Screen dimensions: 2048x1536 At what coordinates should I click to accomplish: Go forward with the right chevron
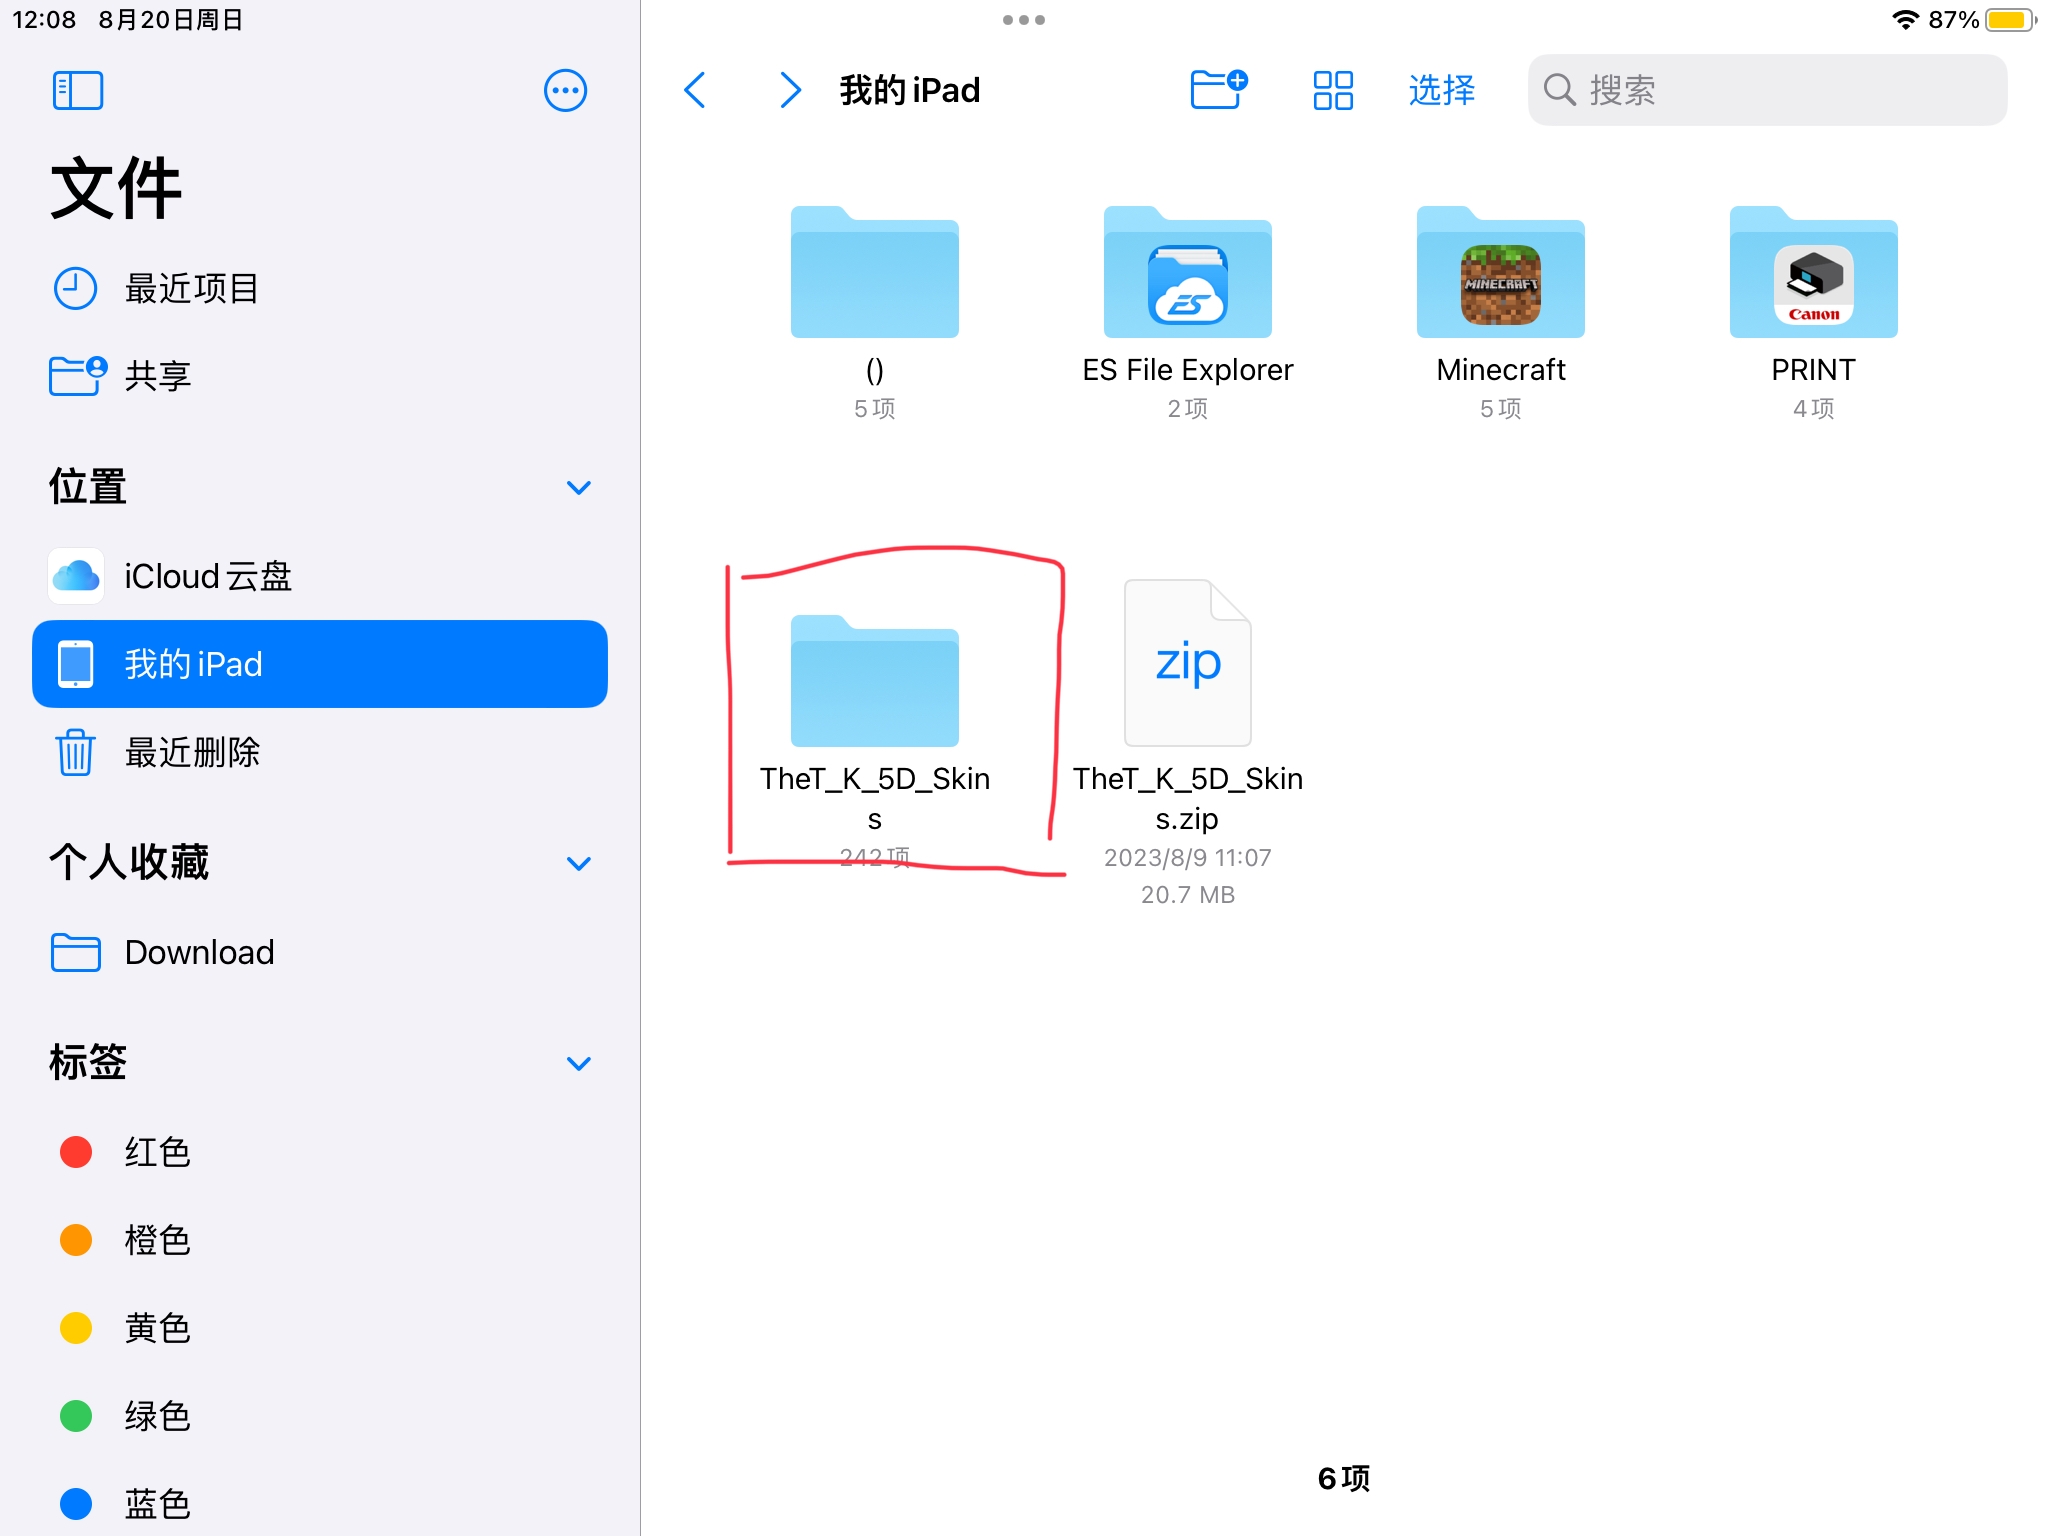pyautogui.click(x=790, y=90)
